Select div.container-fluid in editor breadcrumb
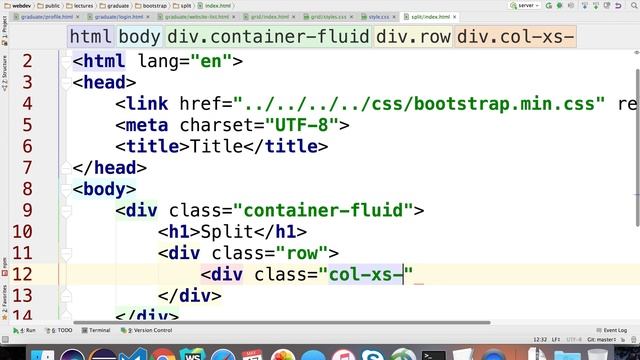The height and width of the screenshot is (360, 640). 268,37
